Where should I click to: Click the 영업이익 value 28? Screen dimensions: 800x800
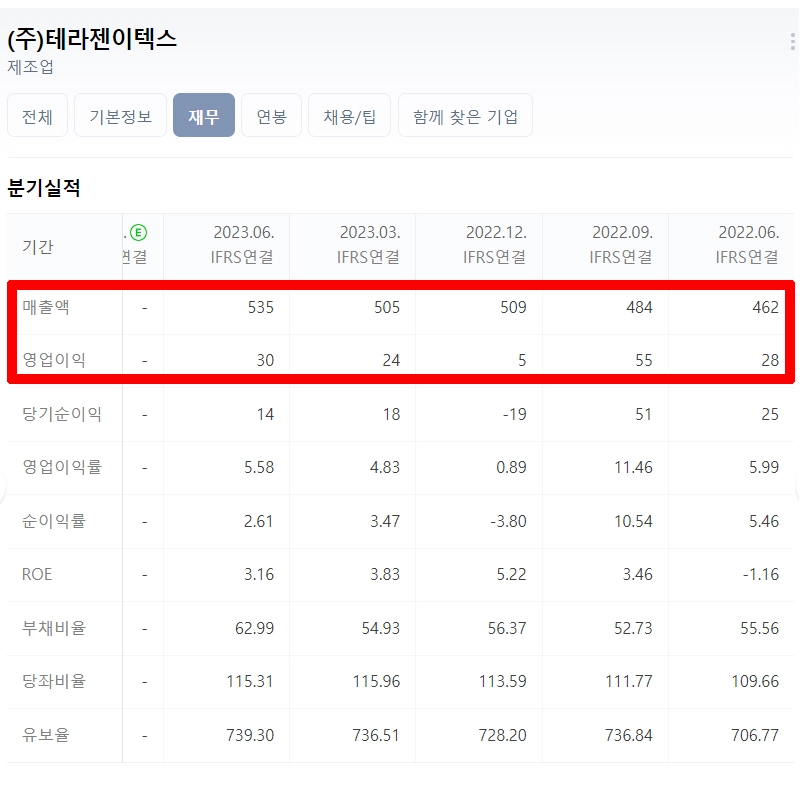(x=770, y=360)
